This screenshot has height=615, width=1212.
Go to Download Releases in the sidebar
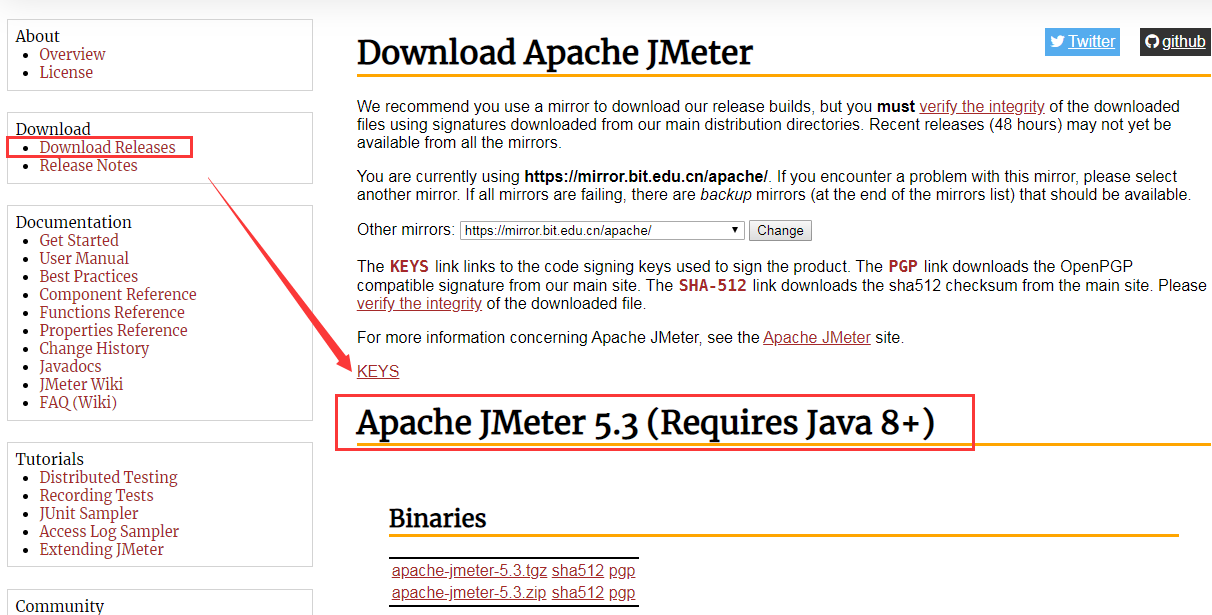pos(107,147)
